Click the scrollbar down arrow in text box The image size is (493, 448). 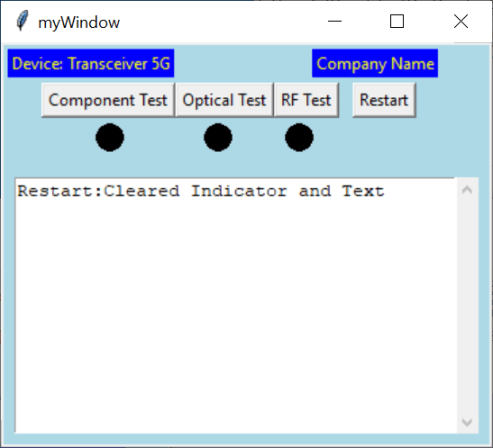point(467,422)
